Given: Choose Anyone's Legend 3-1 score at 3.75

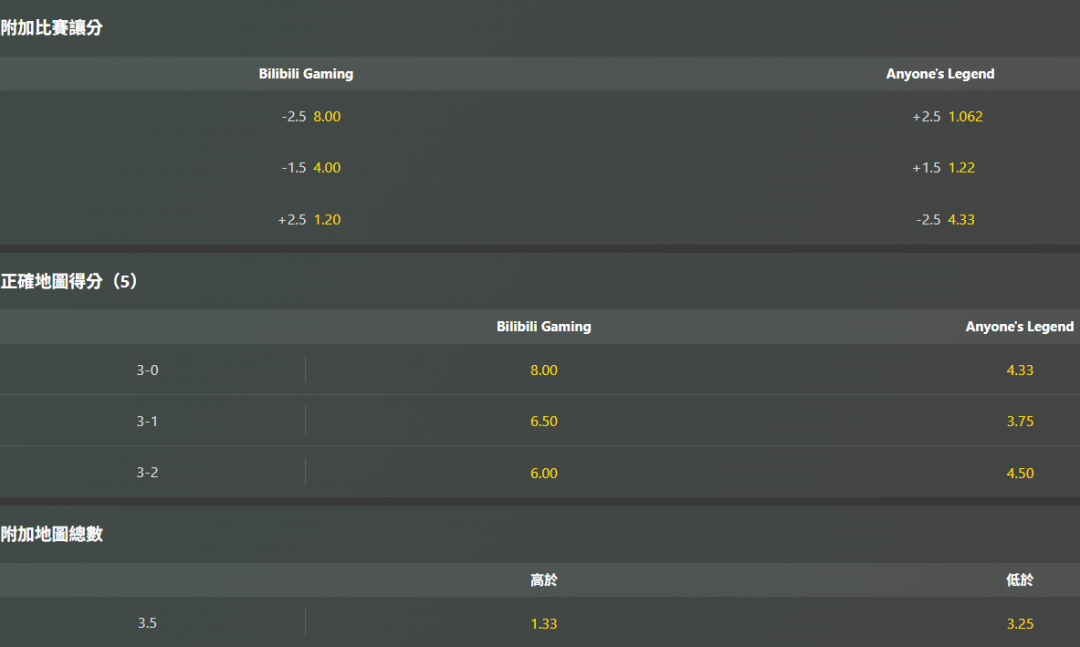Looking at the screenshot, I should [1019, 421].
